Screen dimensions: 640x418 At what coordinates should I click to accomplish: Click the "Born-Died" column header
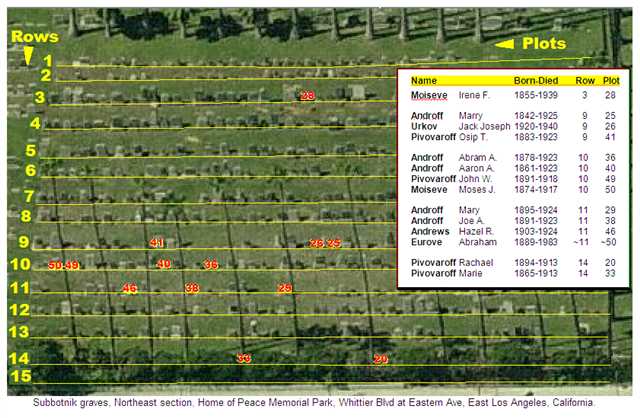click(536, 80)
